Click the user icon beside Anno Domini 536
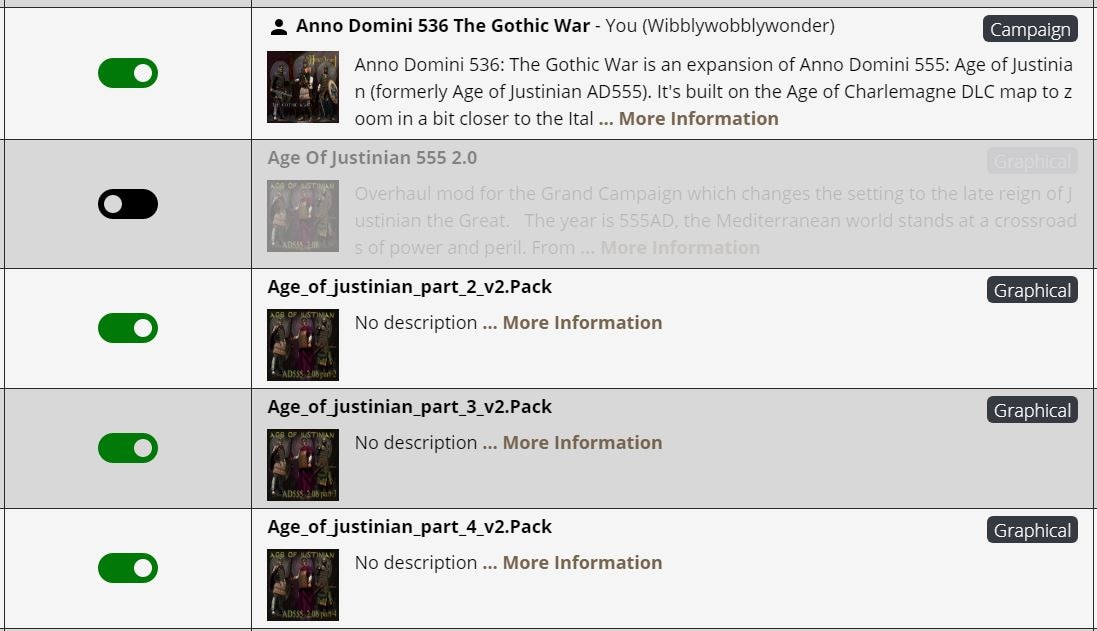The image size is (1097, 631). click(x=278, y=27)
